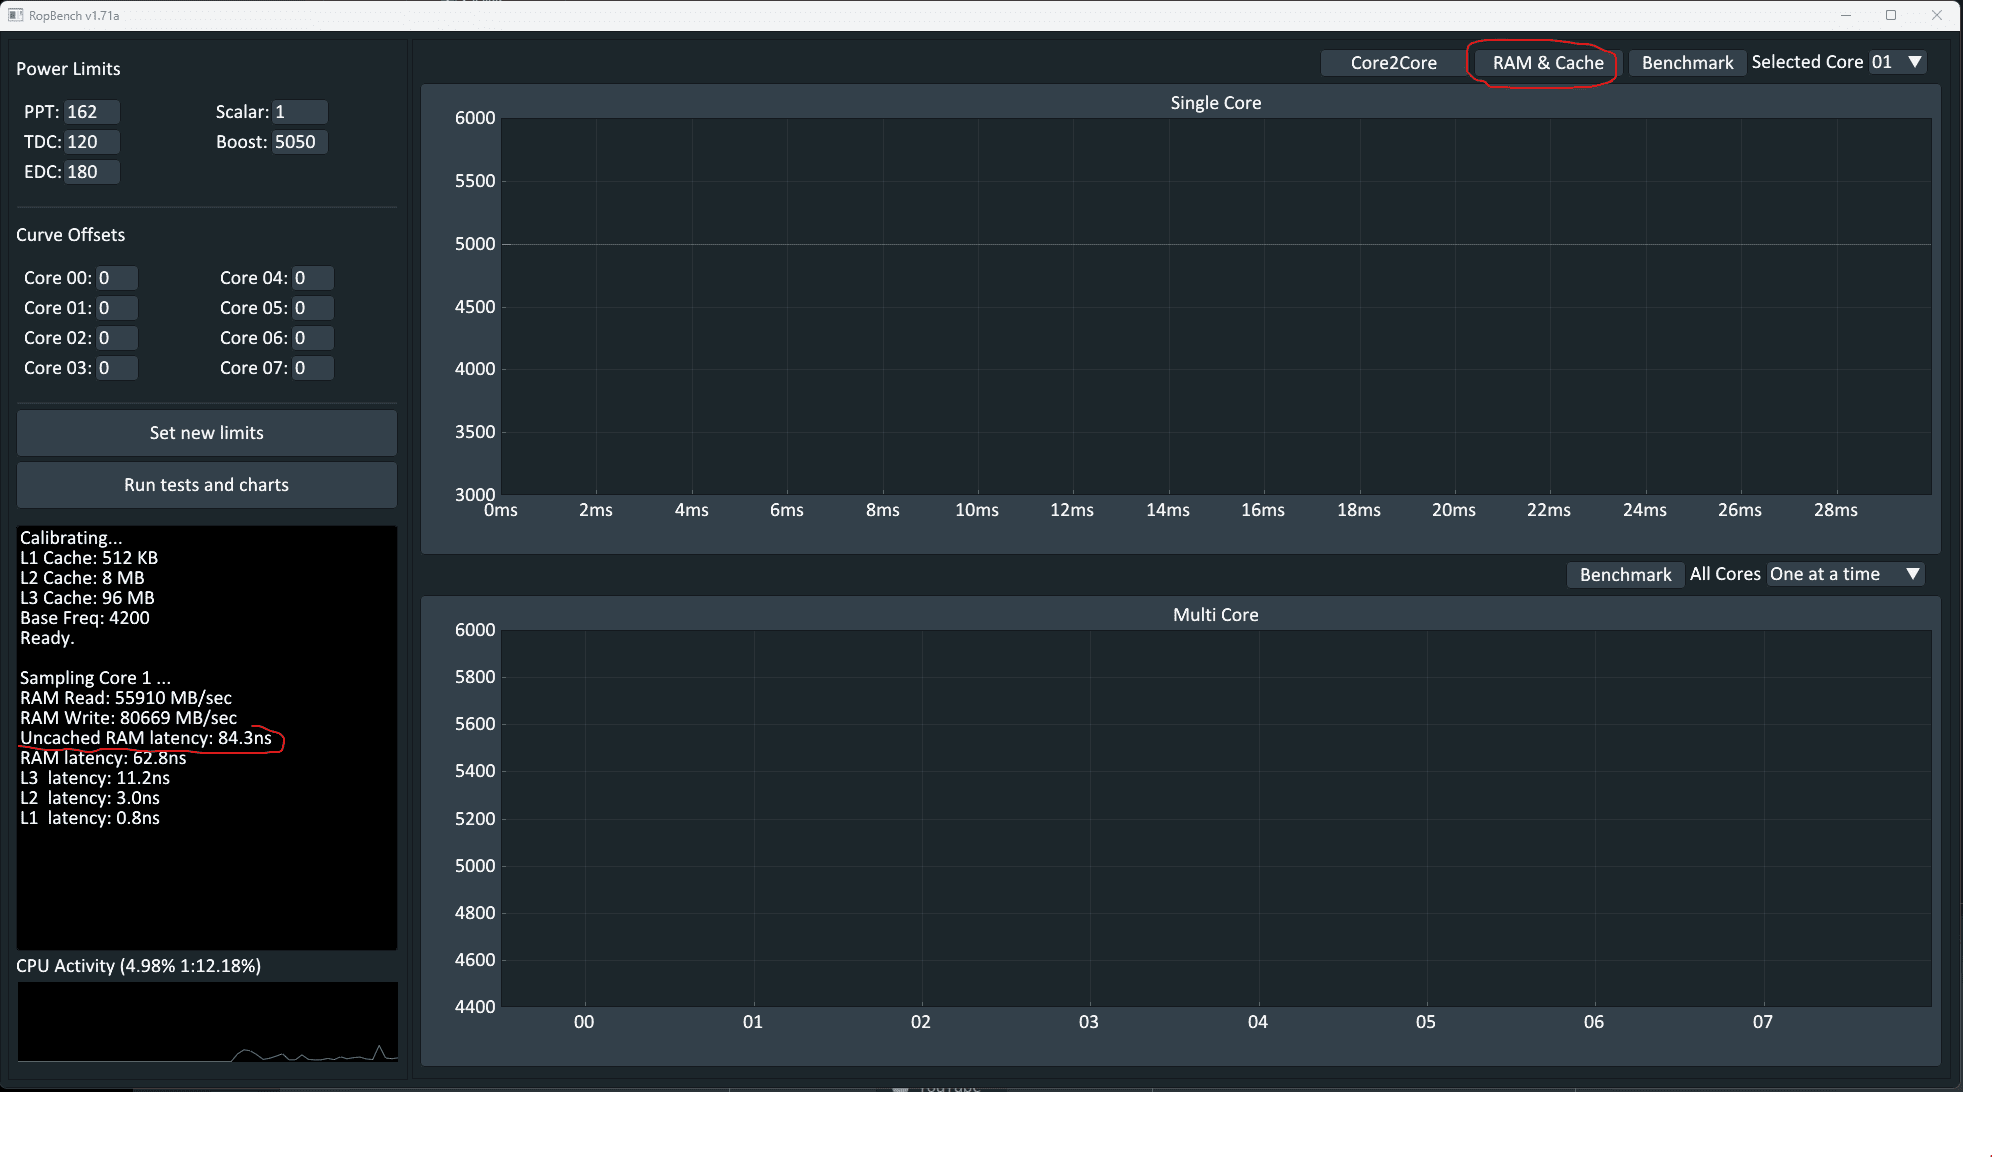Viewport: 1993px width, 1158px height.
Task: Click the Multi Core chart title
Action: [x=1215, y=615]
